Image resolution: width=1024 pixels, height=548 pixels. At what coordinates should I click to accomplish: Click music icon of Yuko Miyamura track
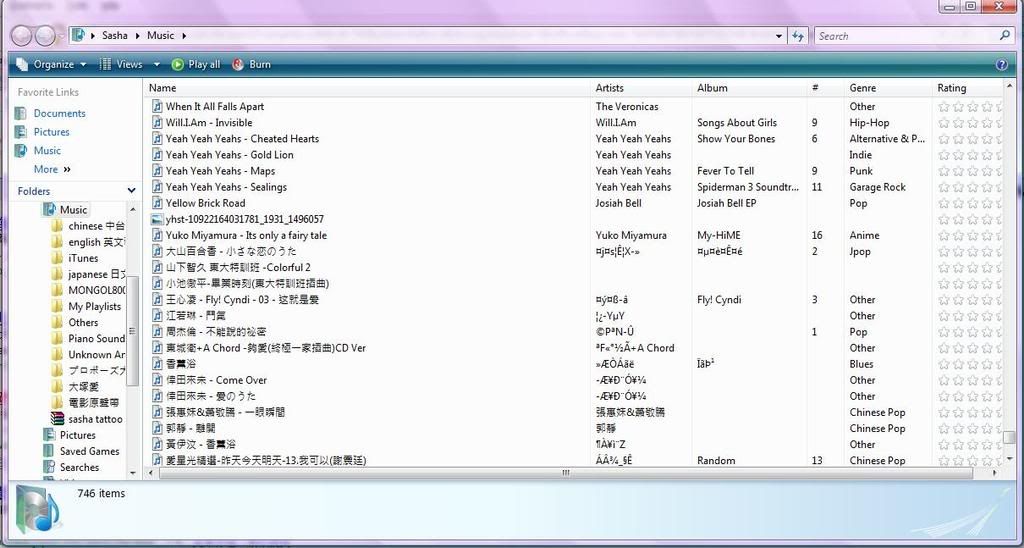pos(157,235)
